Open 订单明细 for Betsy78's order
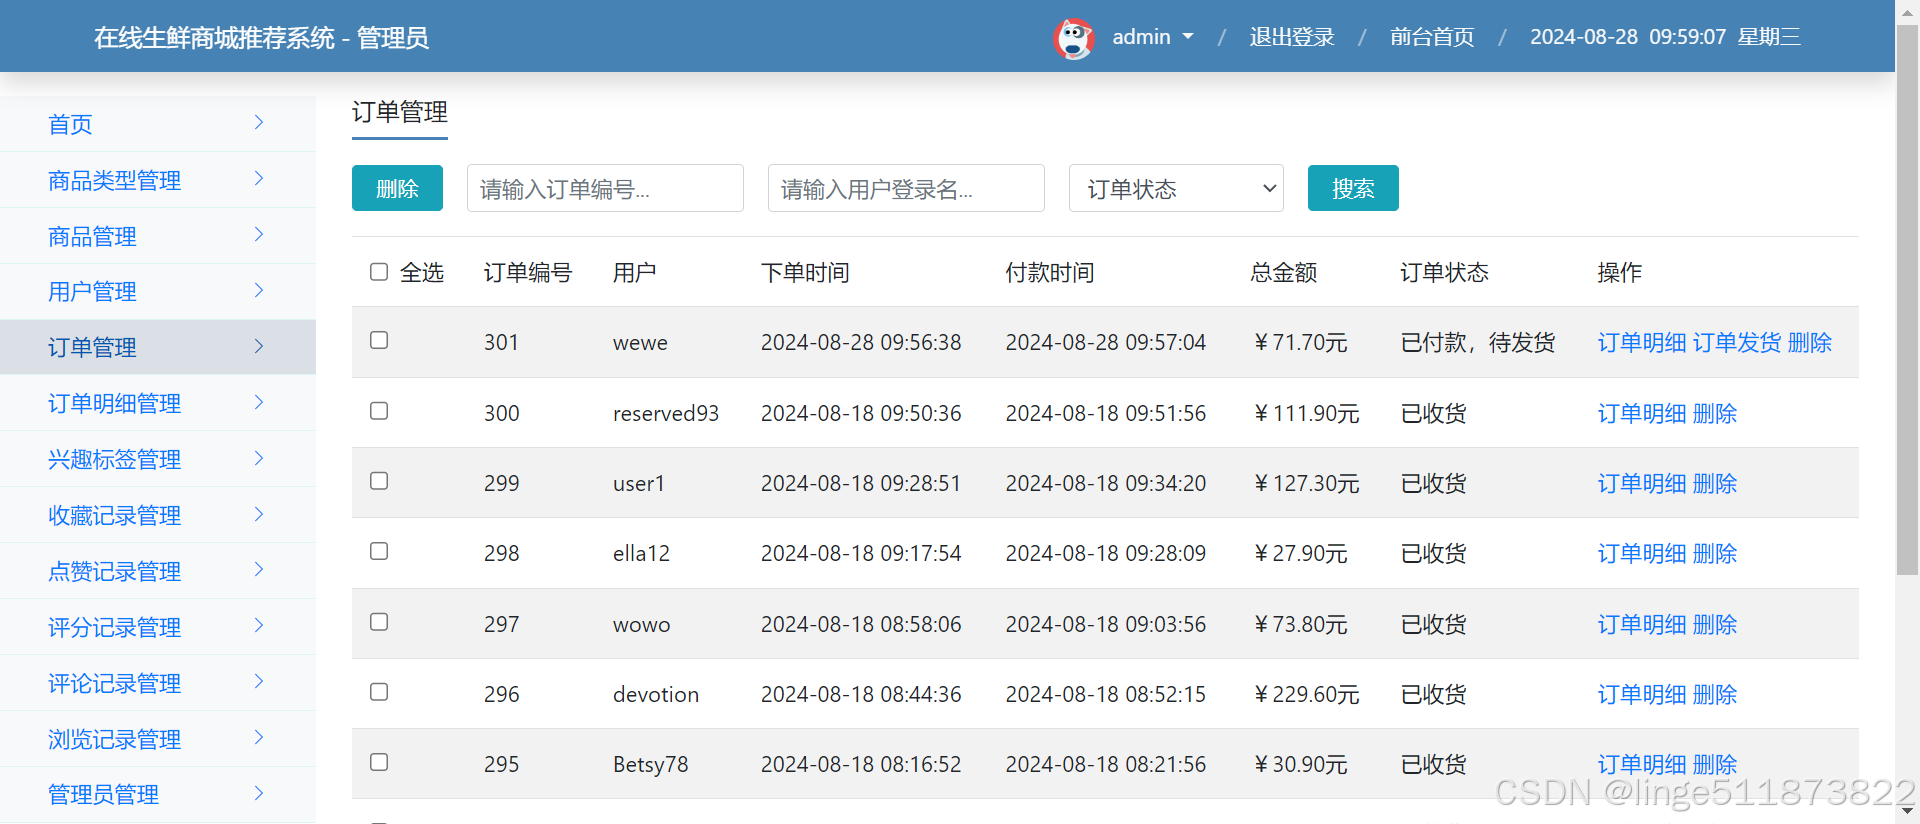The width and height of the screenshot is (1920, 824). [x=1642, y=764]
